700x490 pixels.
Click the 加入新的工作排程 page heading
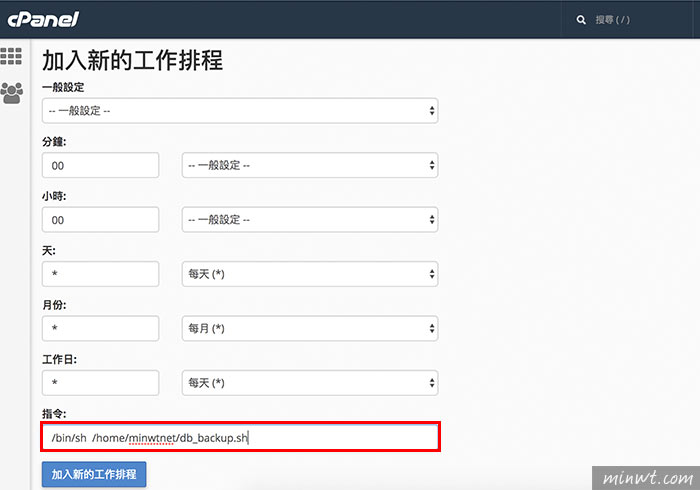coord(133,60)
